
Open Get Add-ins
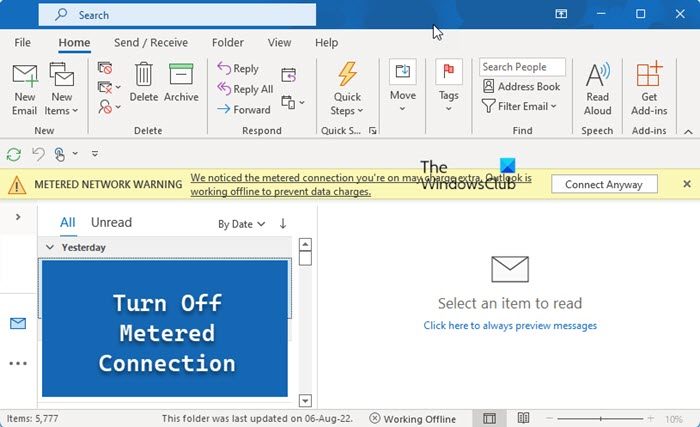[x=649, y=89]
